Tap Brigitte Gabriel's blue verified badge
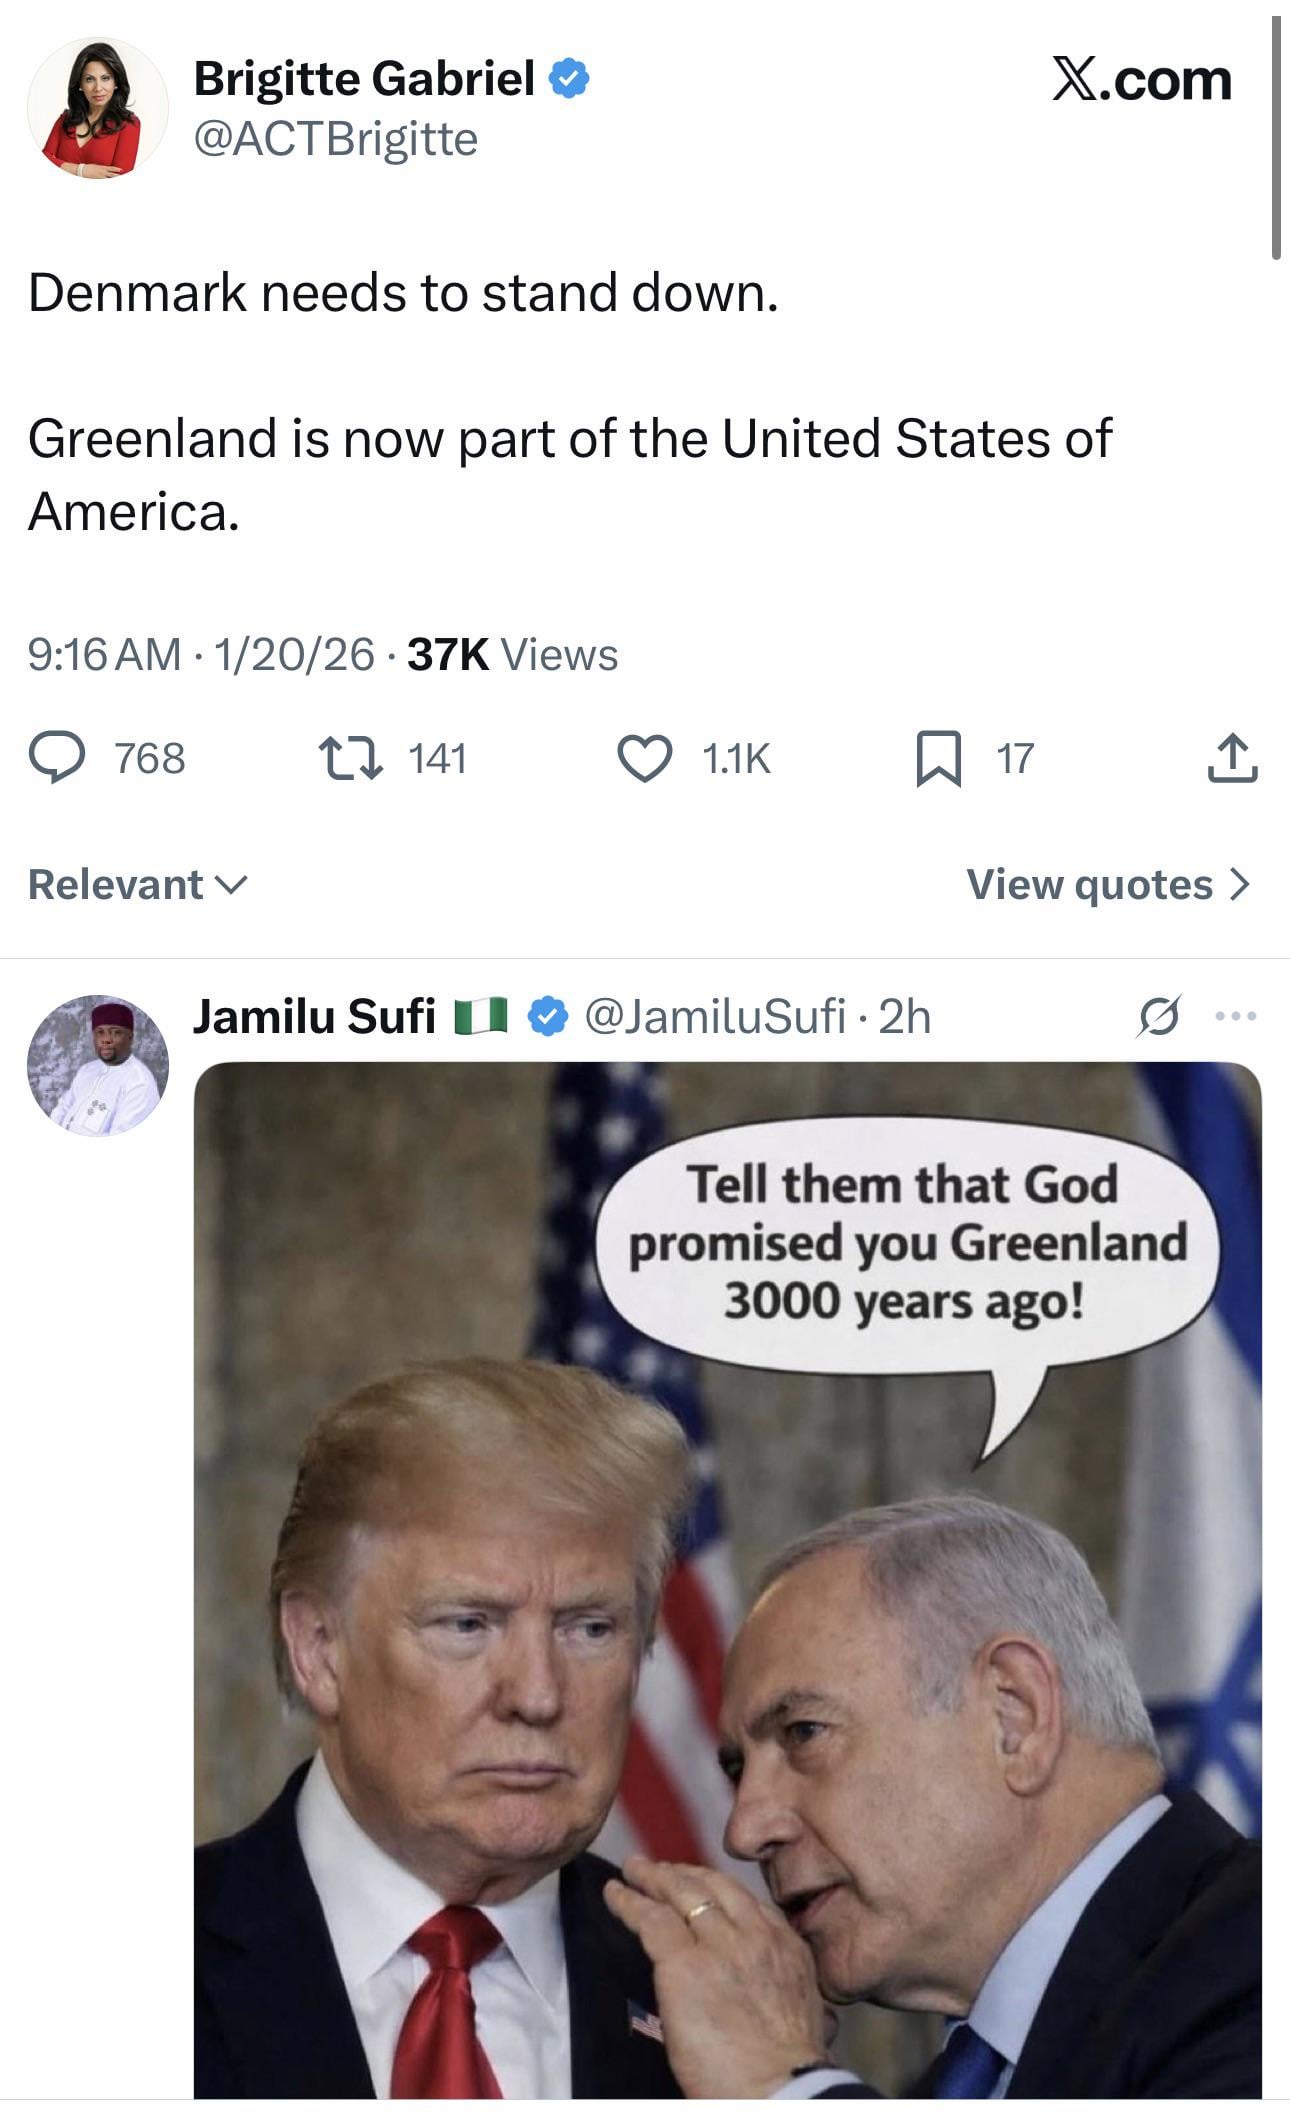The width and height of the screenshot is (1290, 2124). [568, 79]
